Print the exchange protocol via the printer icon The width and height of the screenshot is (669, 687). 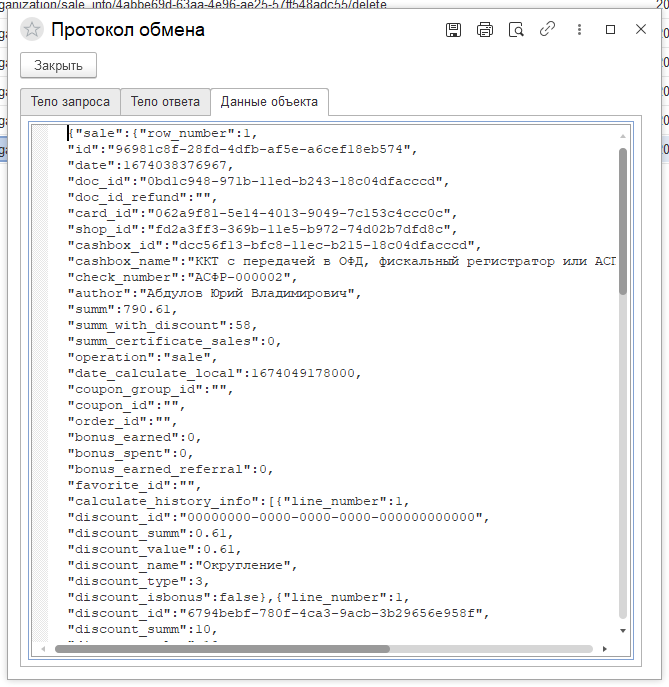[485, 30]
